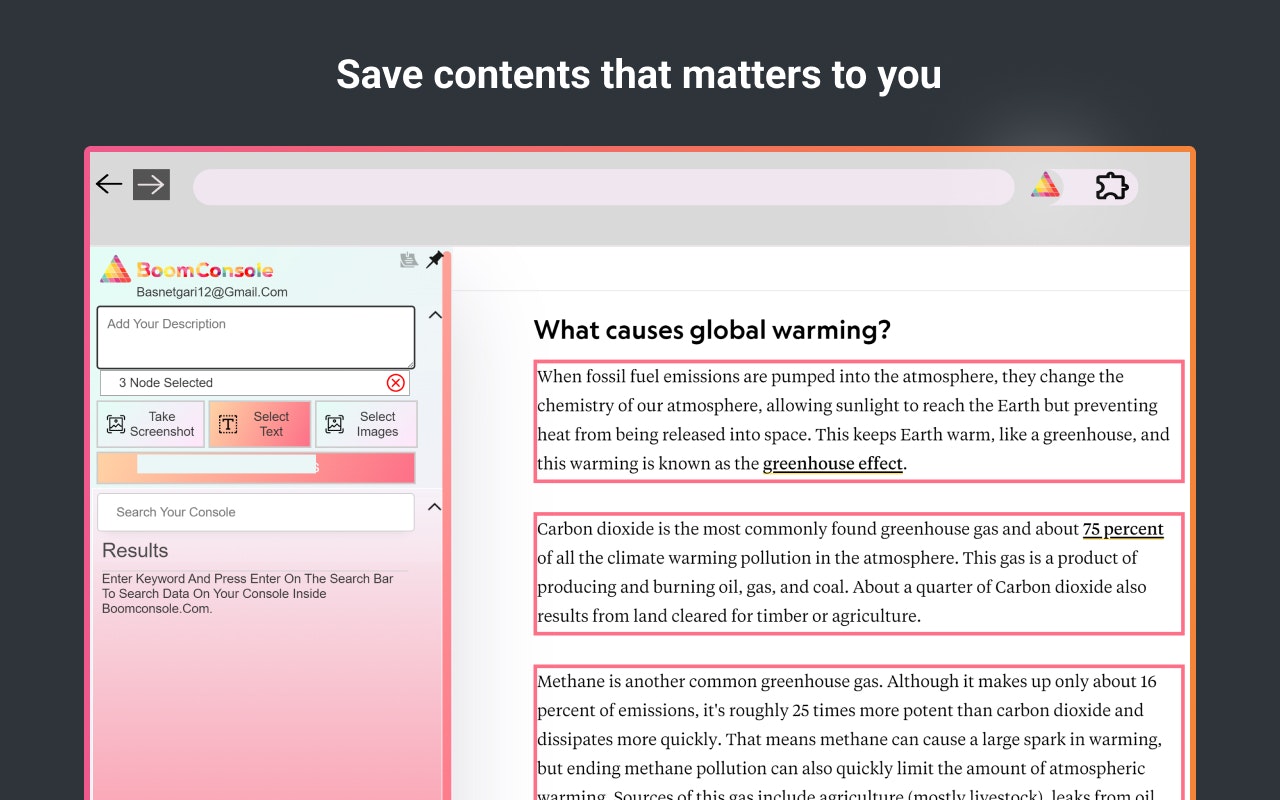This screenshot has height=800, width=1280.
Task: Follow the 75 percent link
Action: (1123, 529)
